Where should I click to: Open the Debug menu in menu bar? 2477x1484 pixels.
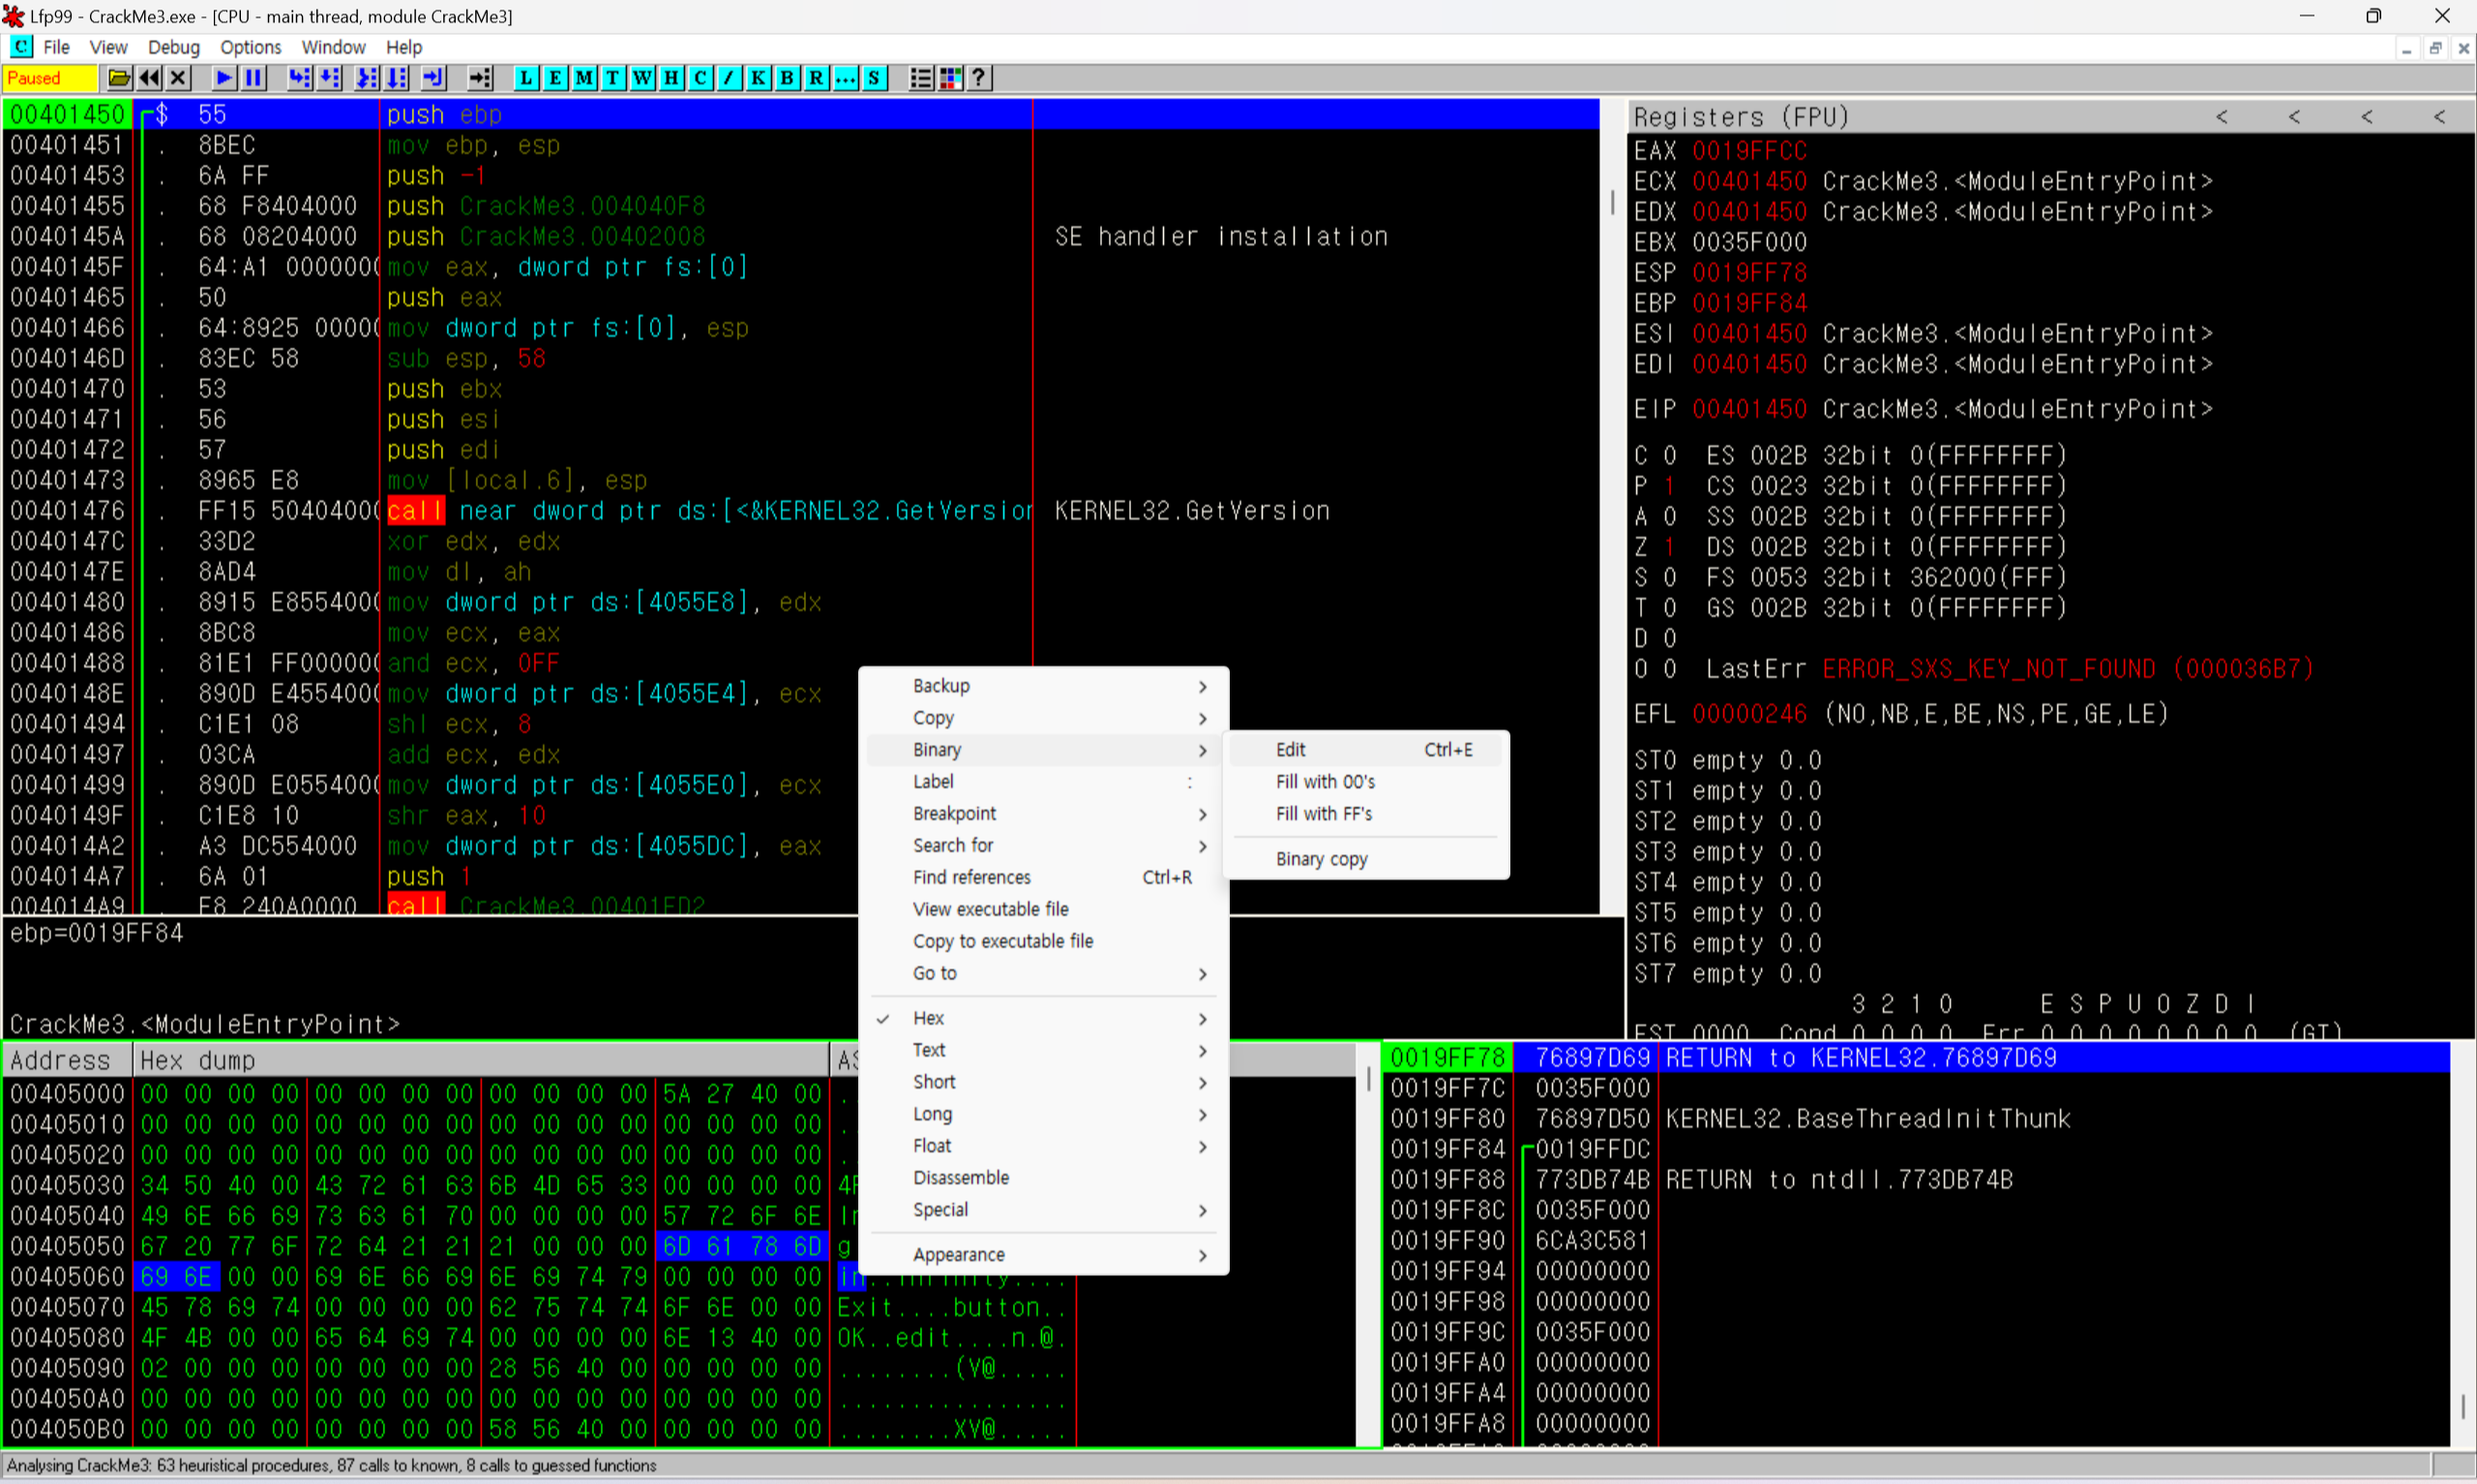(x=173, y=47)
